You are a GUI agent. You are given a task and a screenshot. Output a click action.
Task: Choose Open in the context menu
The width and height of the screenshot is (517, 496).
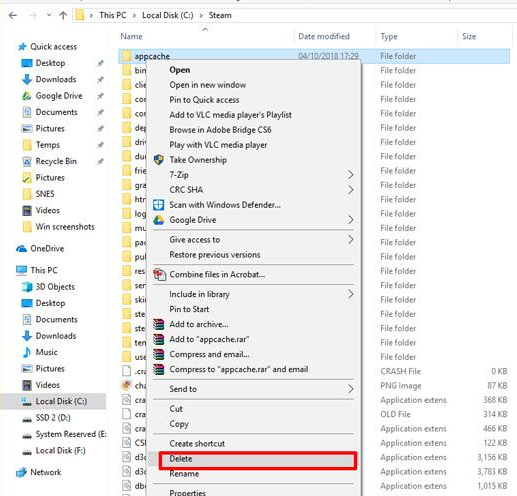point(180,70)
